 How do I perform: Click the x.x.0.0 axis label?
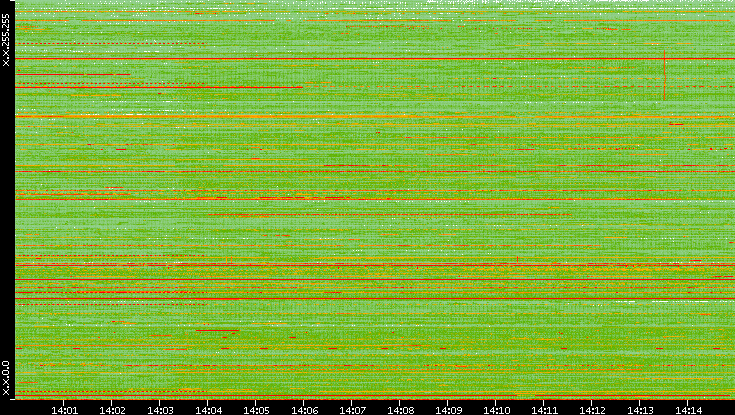pyautogui.click(x=6, y=378)
